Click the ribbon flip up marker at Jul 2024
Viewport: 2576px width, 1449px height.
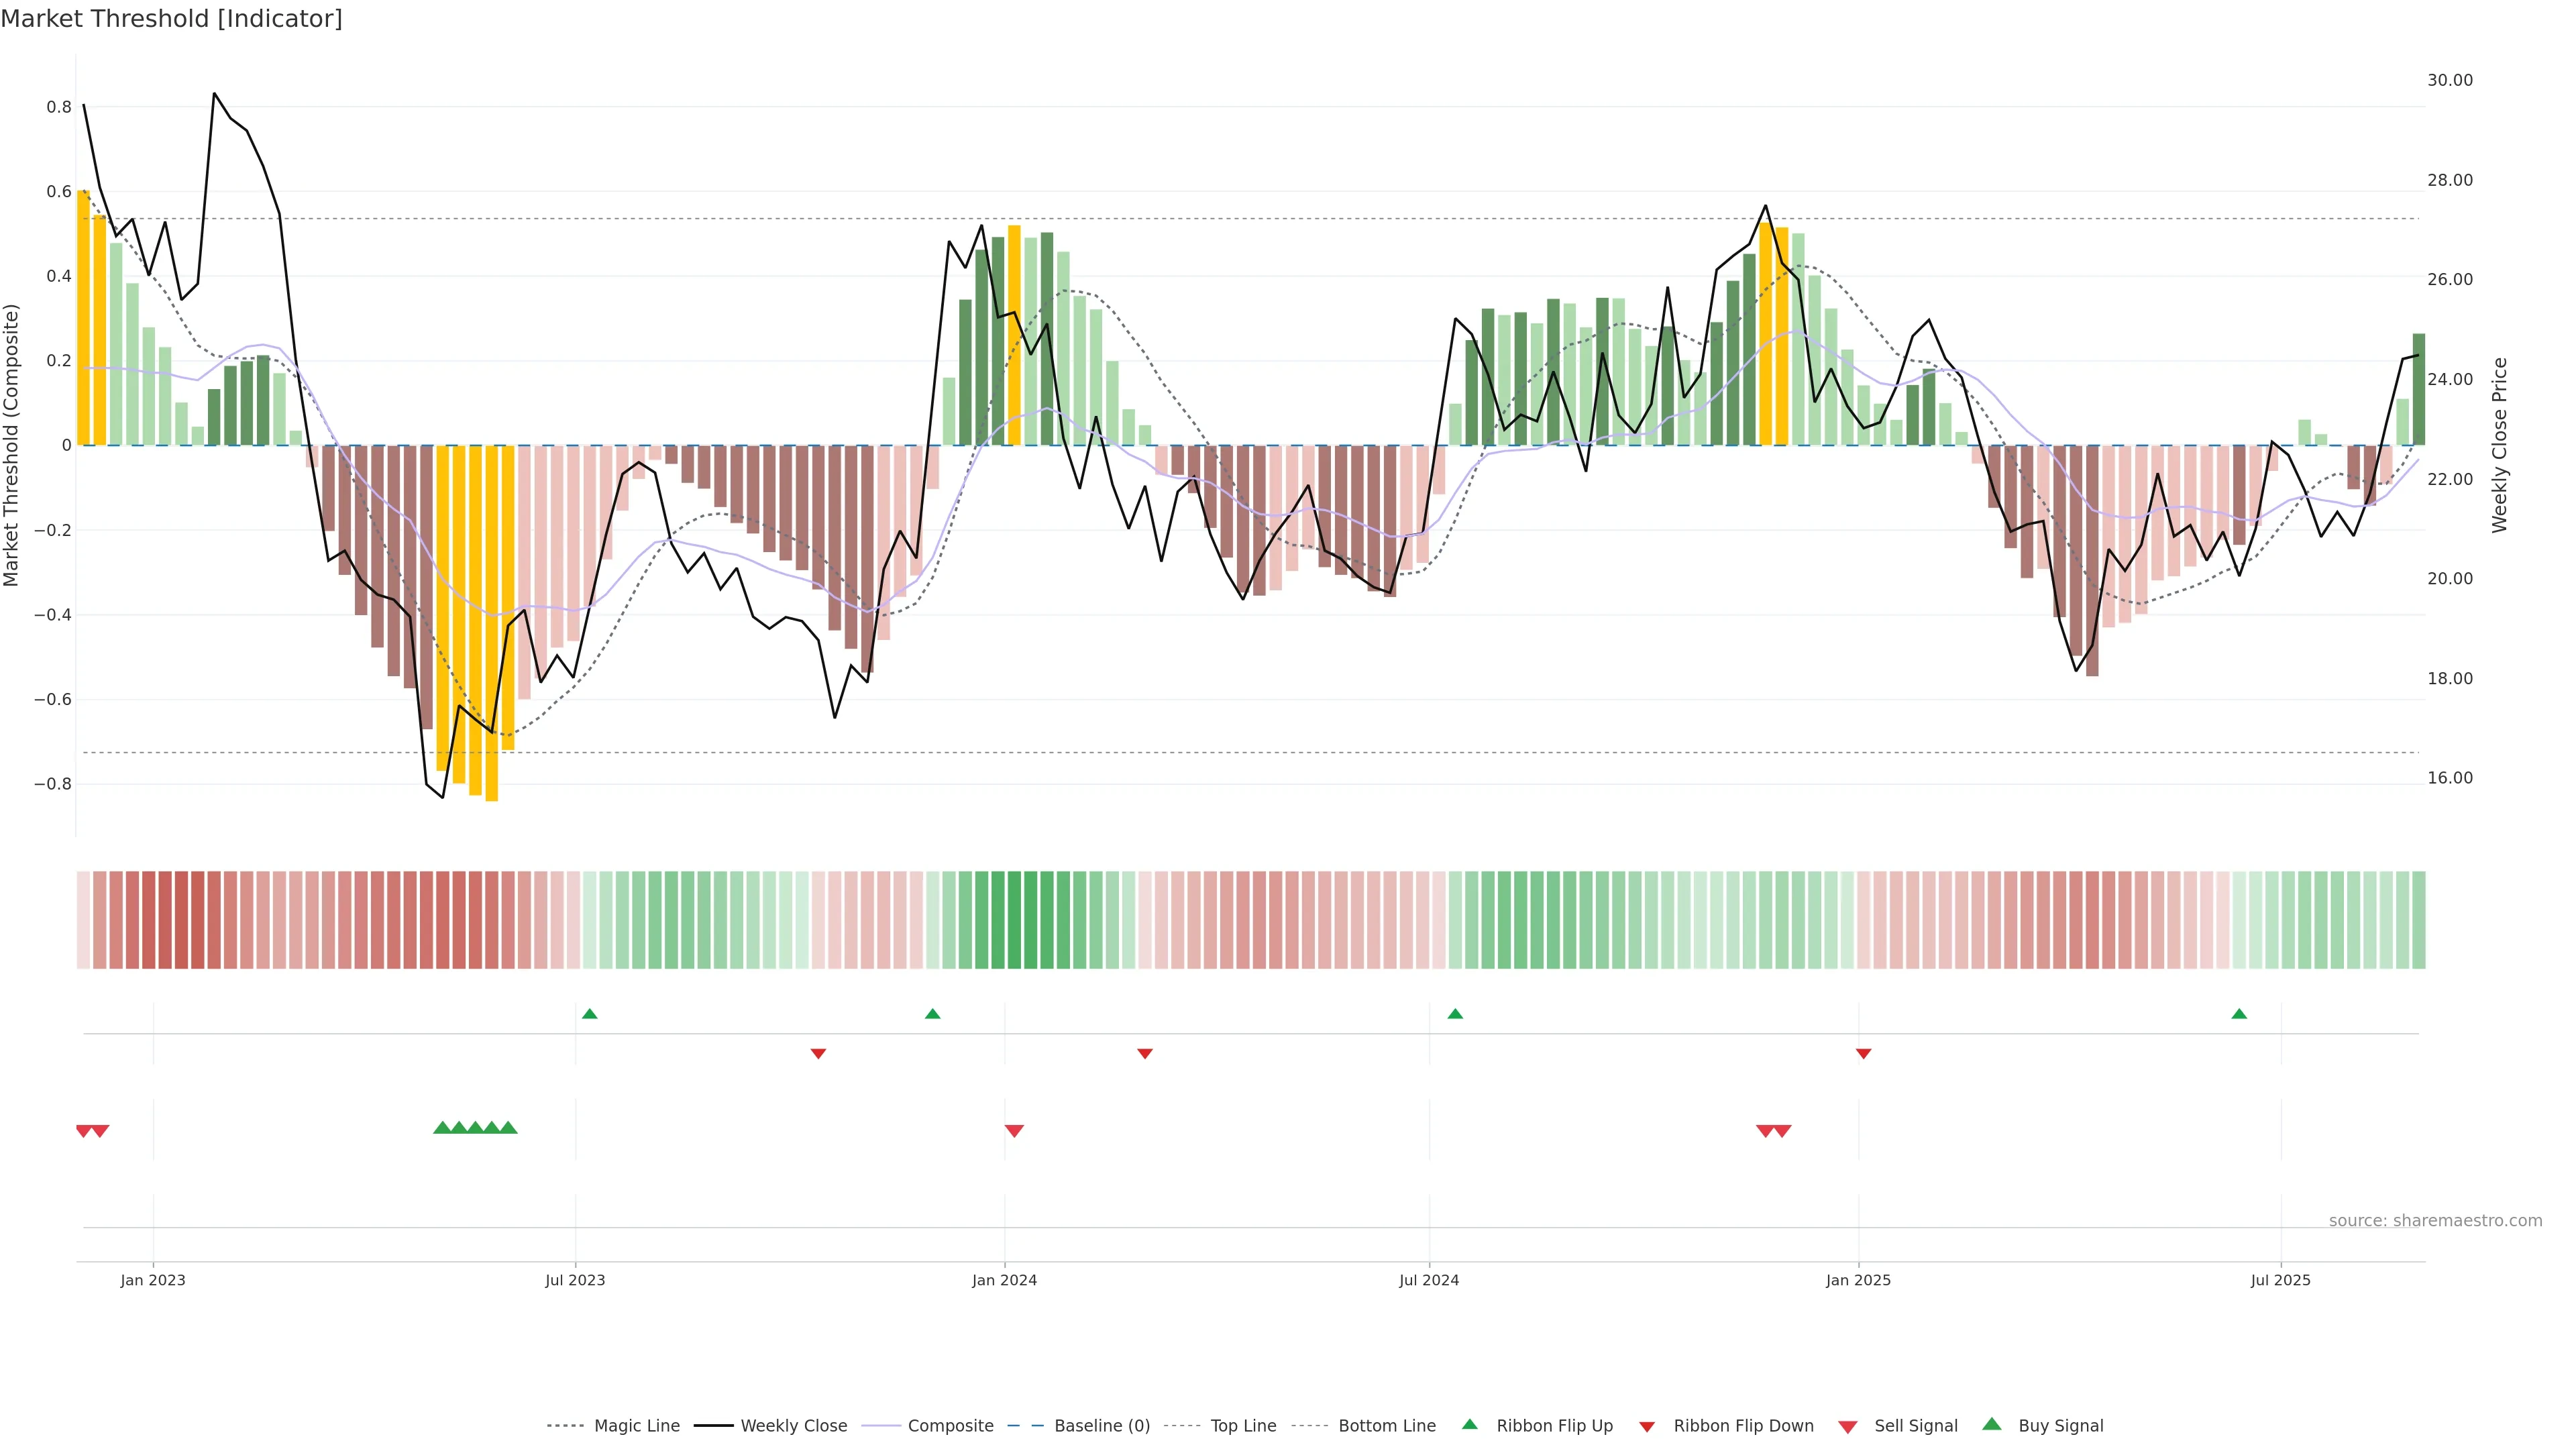(x=1455, y=1014)
